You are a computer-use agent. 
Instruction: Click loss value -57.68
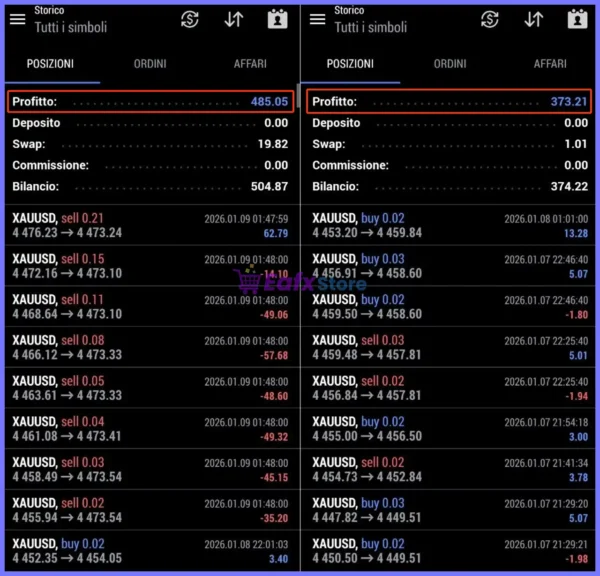274,356
